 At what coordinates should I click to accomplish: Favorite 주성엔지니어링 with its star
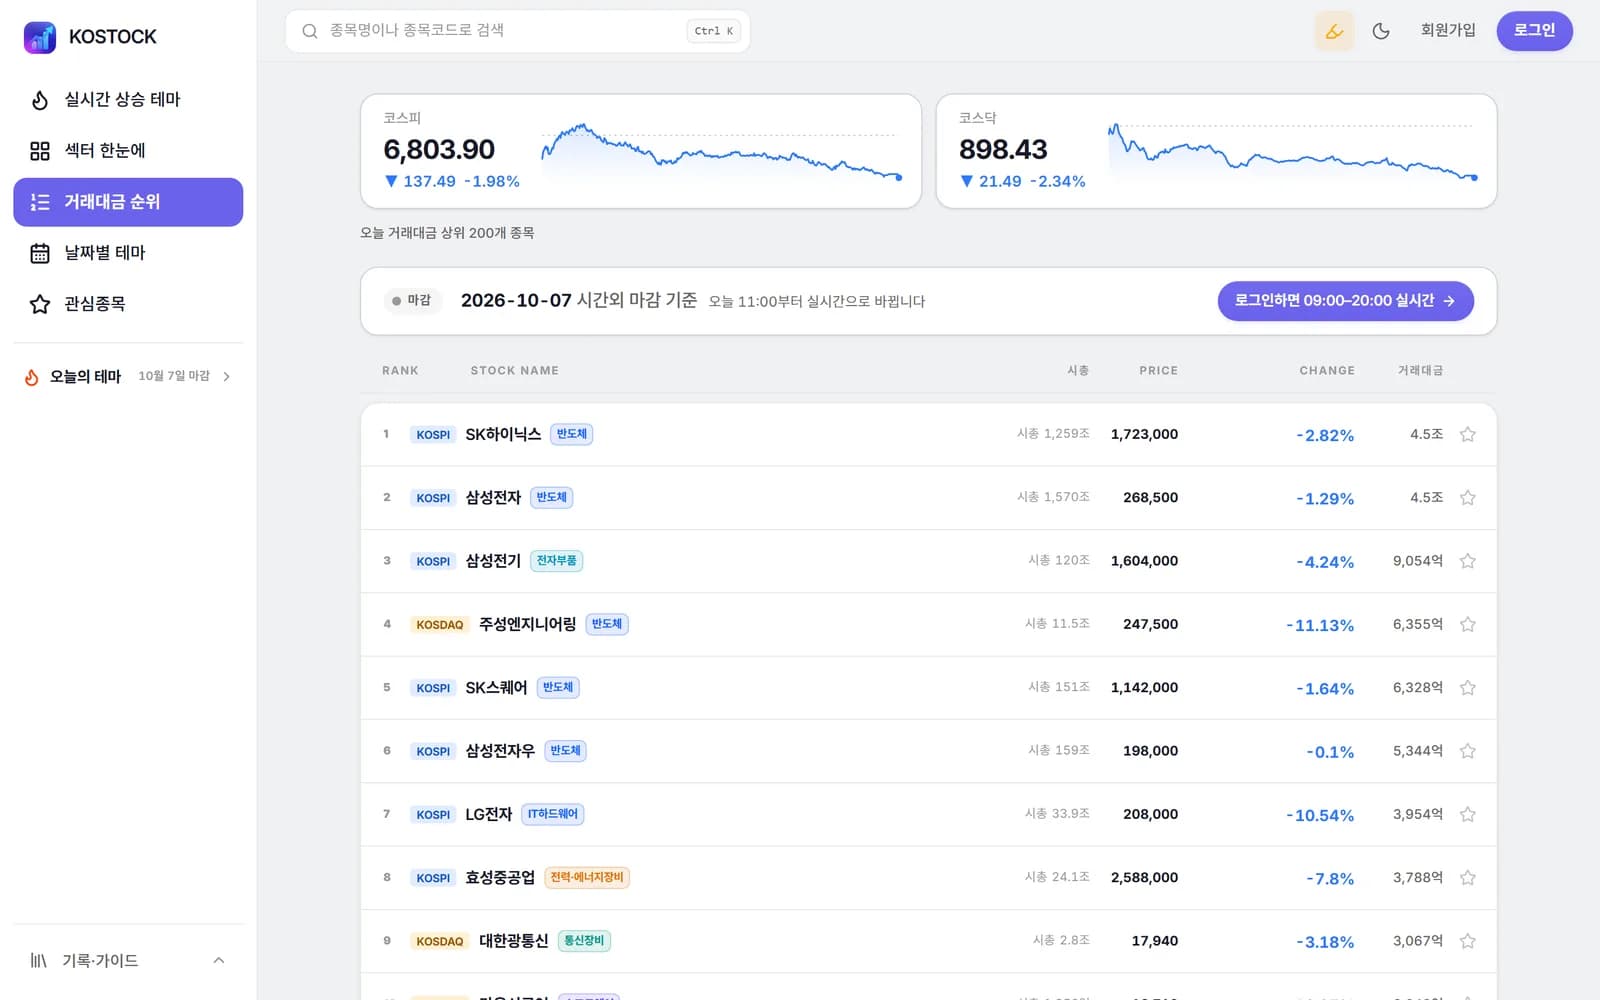pyautogui.click(x=1468, y=624)
